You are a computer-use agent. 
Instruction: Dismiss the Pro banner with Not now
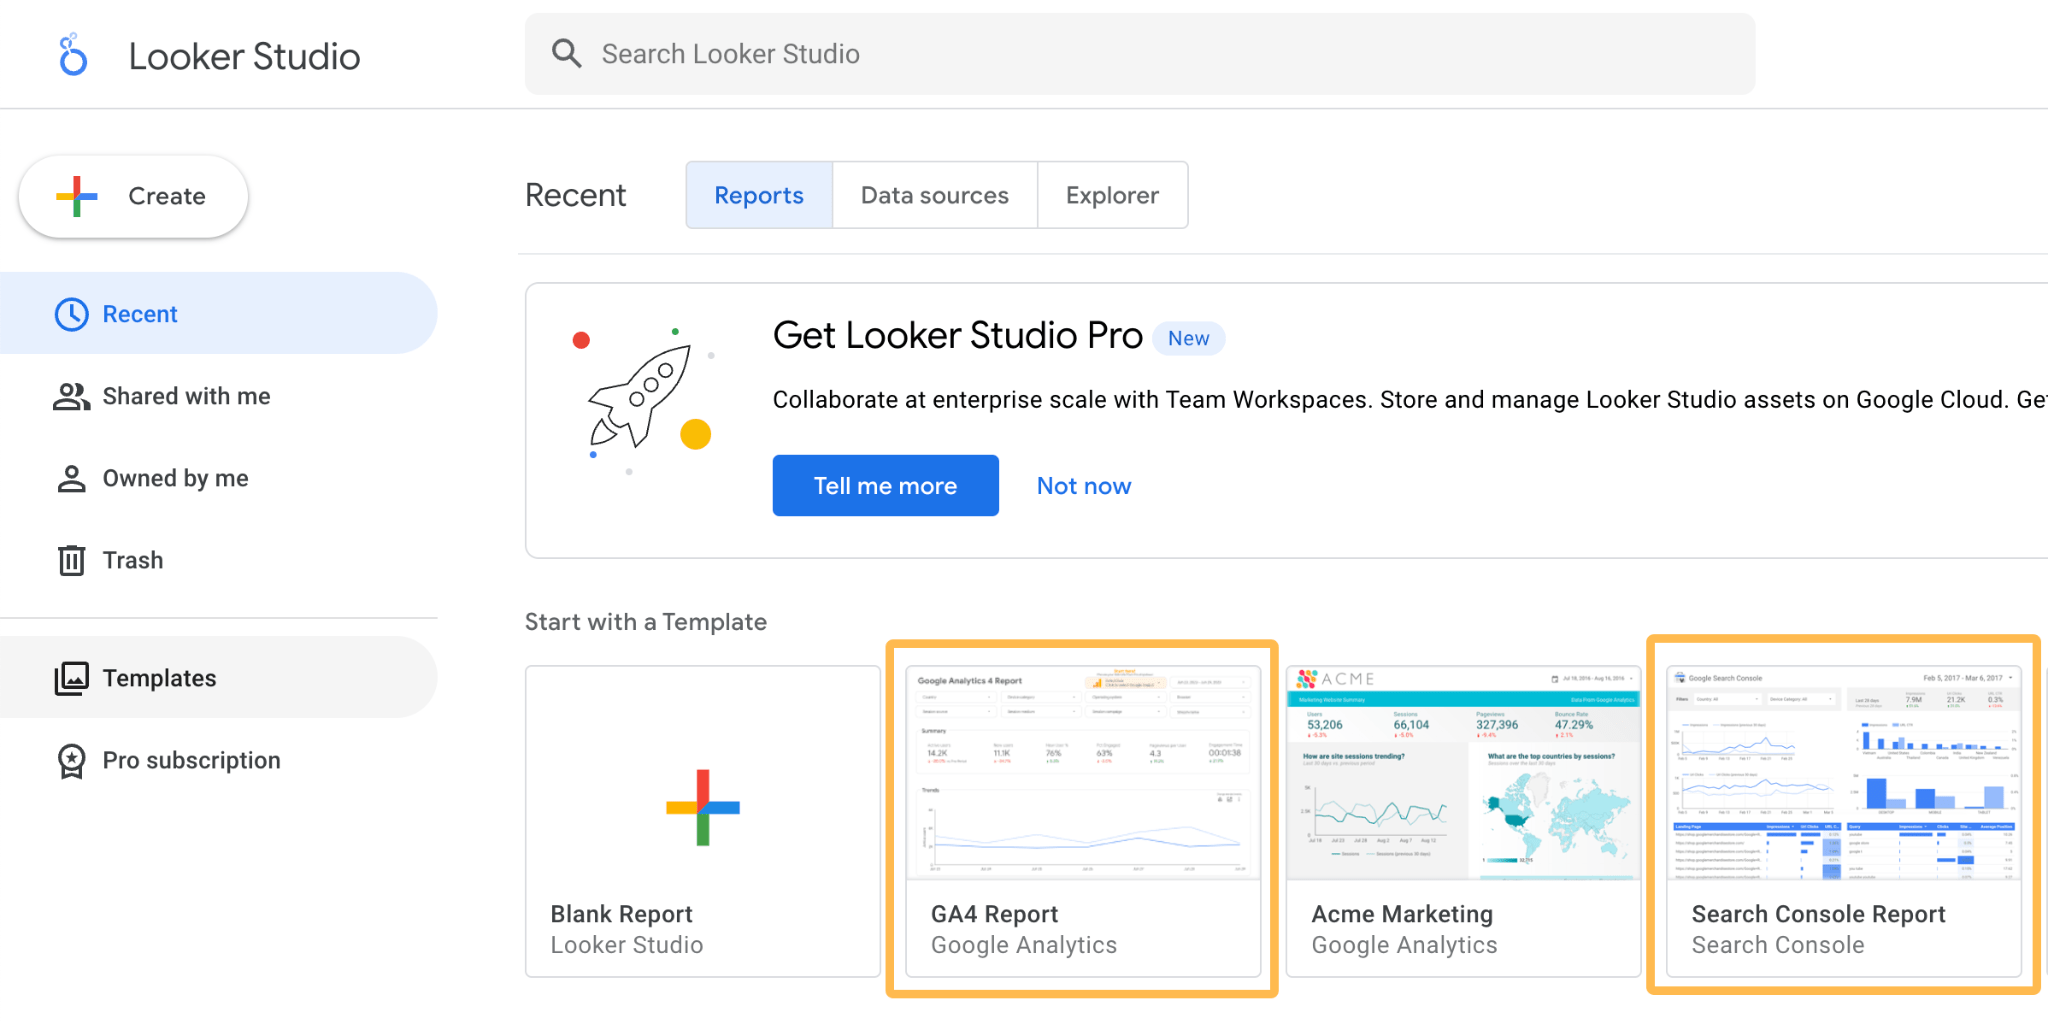pos(1083,485)
